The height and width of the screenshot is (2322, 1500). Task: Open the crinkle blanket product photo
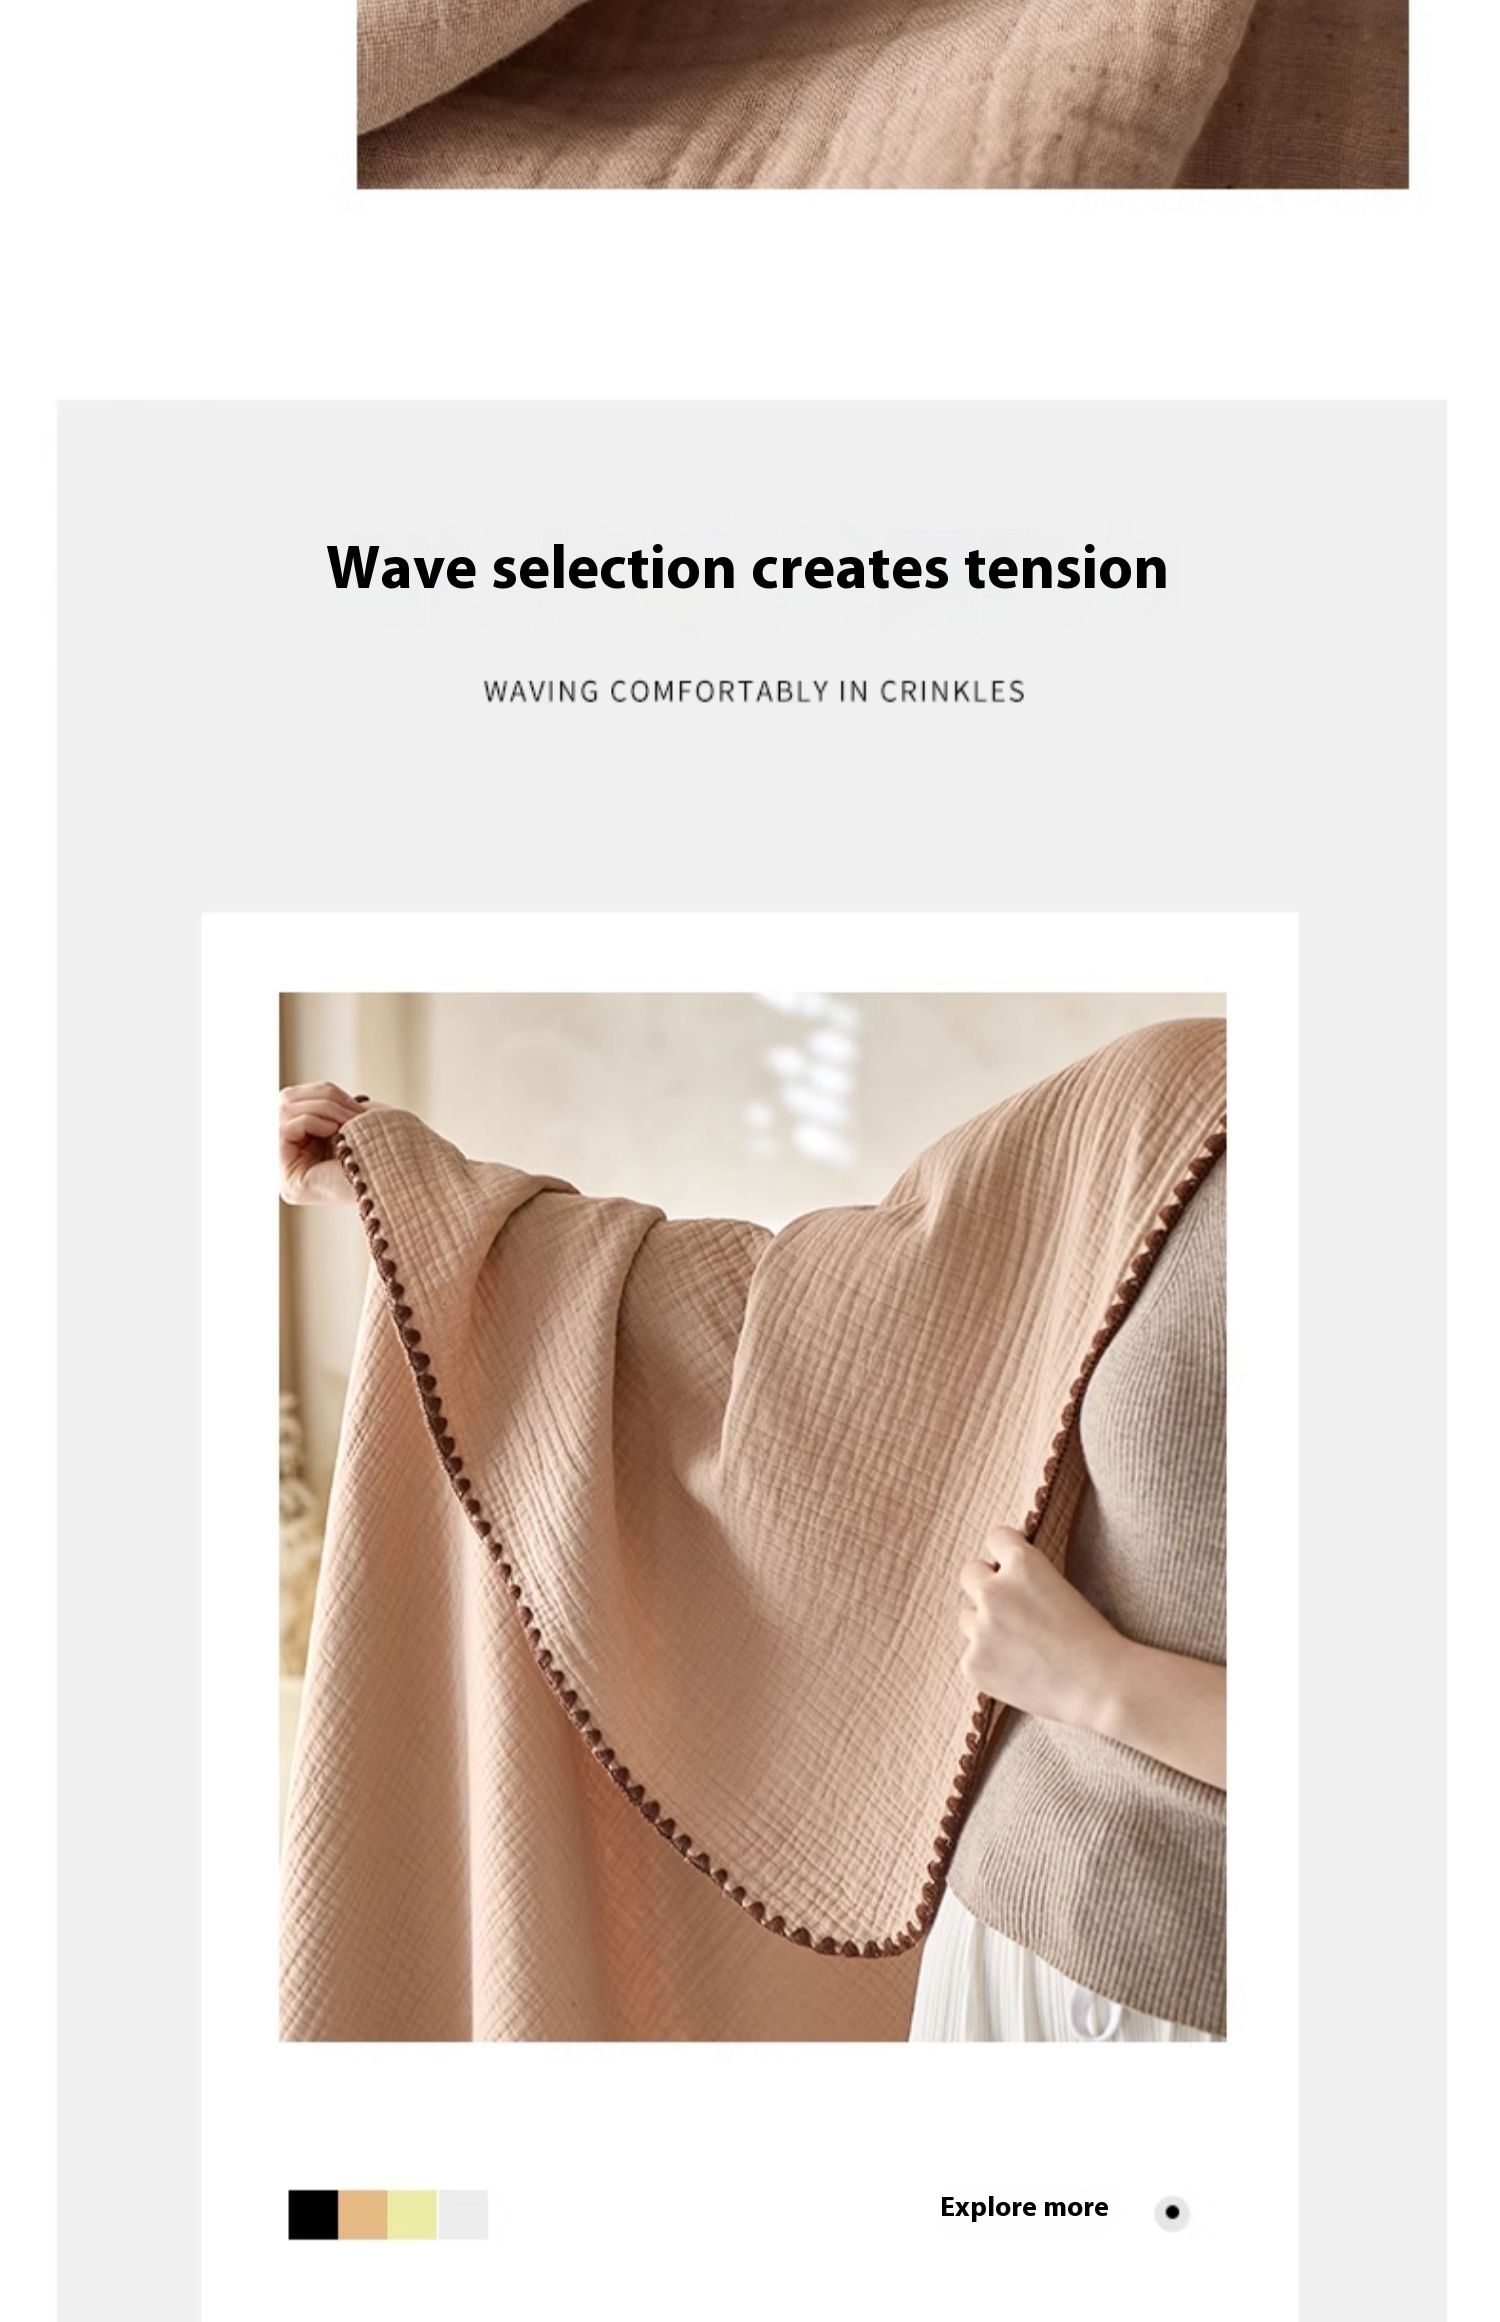(x=752, y=1516)
